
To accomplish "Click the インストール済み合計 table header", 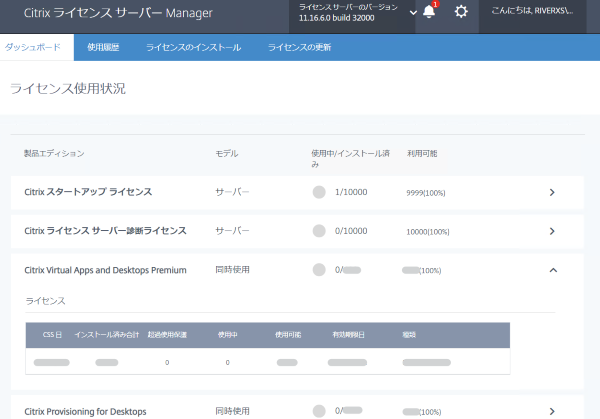I will click(x=107, y=335).
